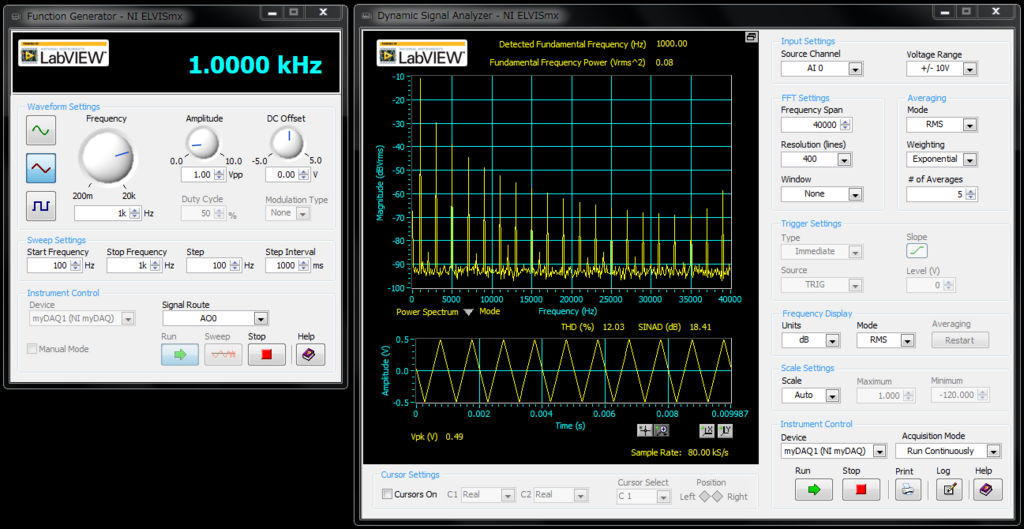
Task: Click the Function Generator Stop button
Action: click(266, 354)
